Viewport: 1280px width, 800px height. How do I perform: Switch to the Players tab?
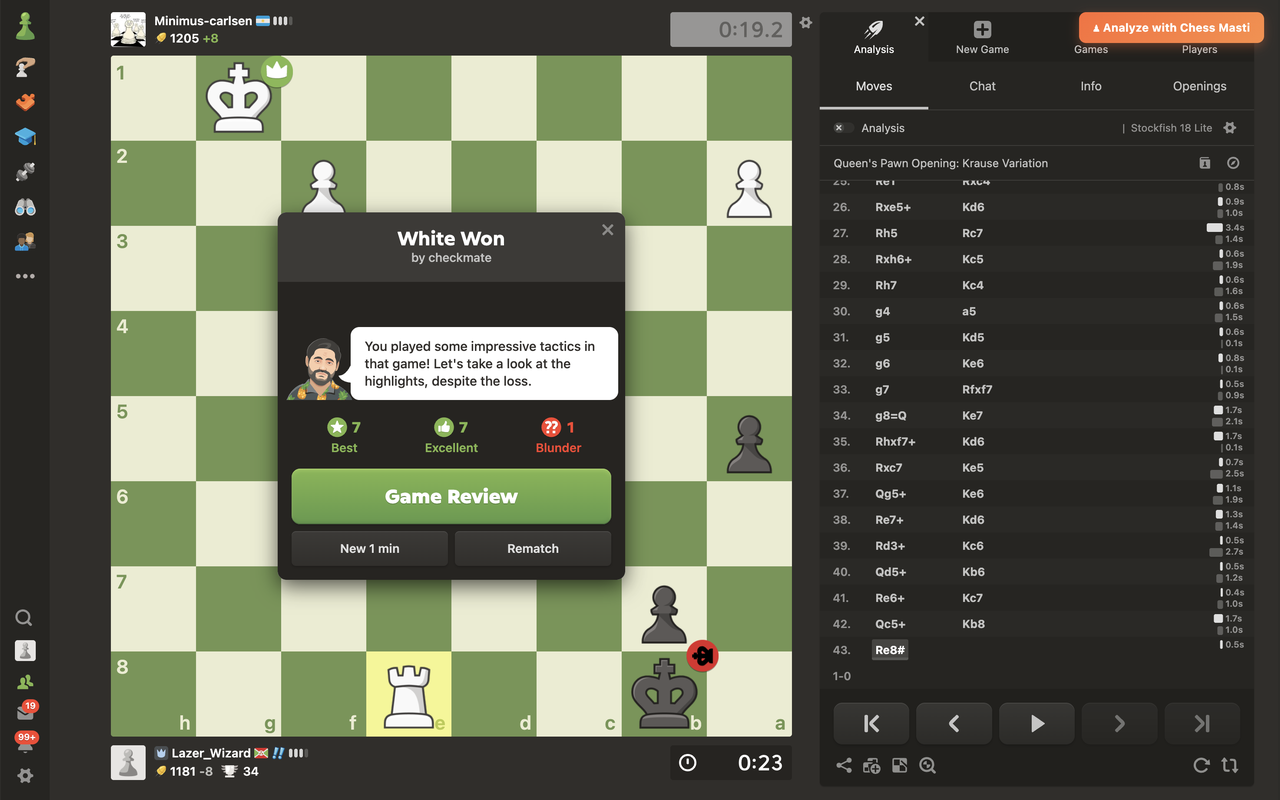1199,49
